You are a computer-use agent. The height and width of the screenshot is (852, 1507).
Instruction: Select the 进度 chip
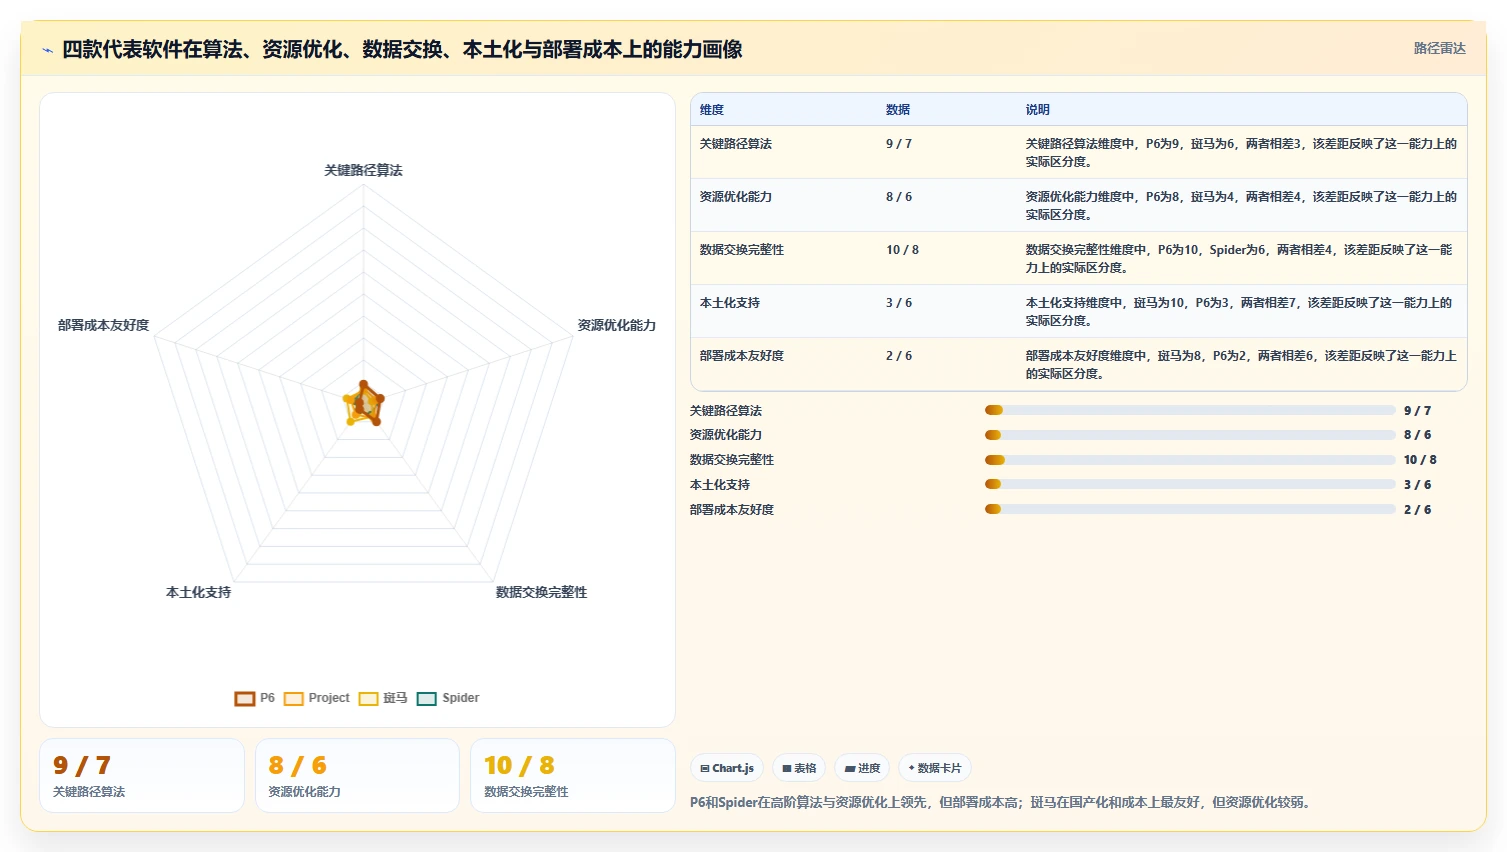pos(862,768)
